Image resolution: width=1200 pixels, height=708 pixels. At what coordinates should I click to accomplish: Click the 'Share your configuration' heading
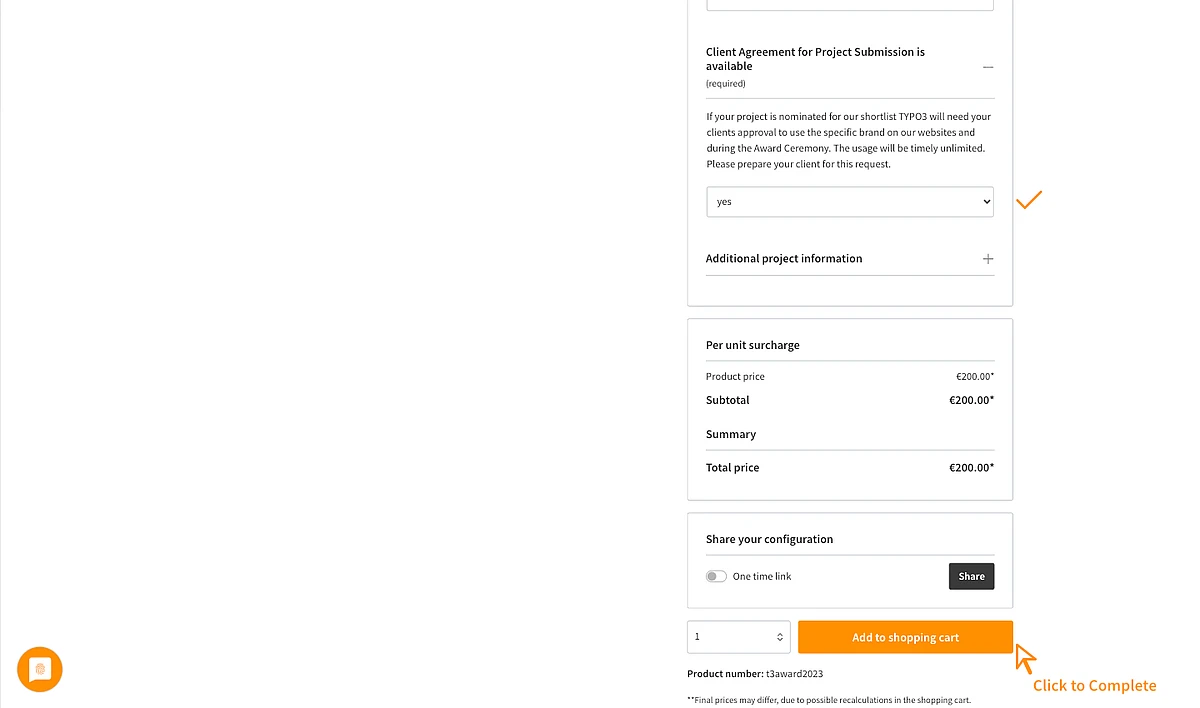(x=769, y=539)
